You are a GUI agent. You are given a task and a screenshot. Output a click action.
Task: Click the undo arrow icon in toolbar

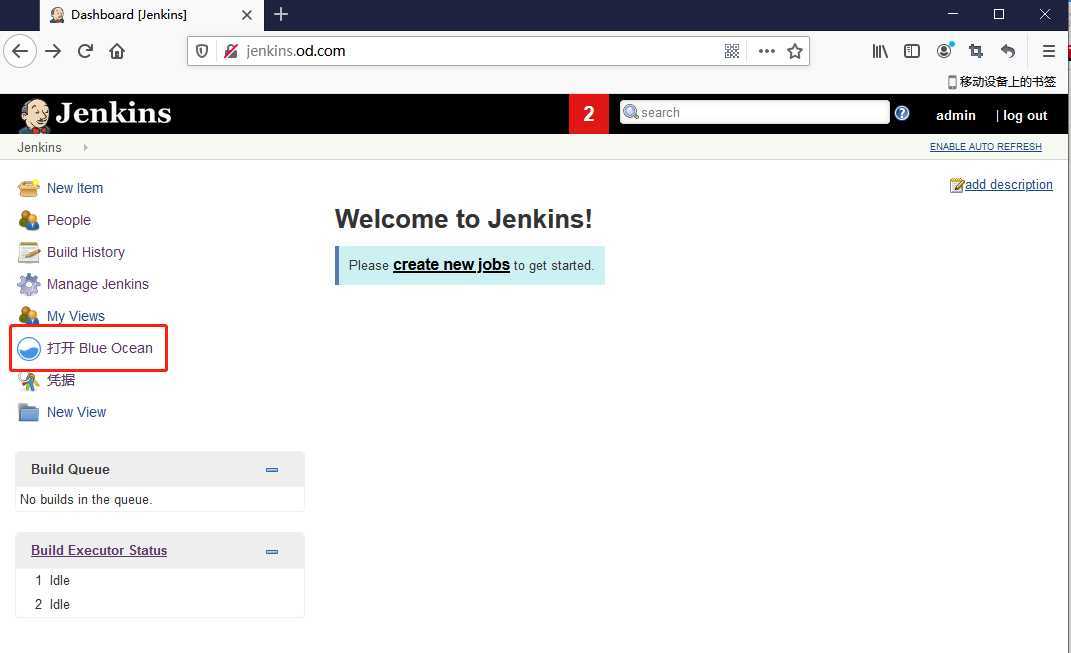(1008, 51)
